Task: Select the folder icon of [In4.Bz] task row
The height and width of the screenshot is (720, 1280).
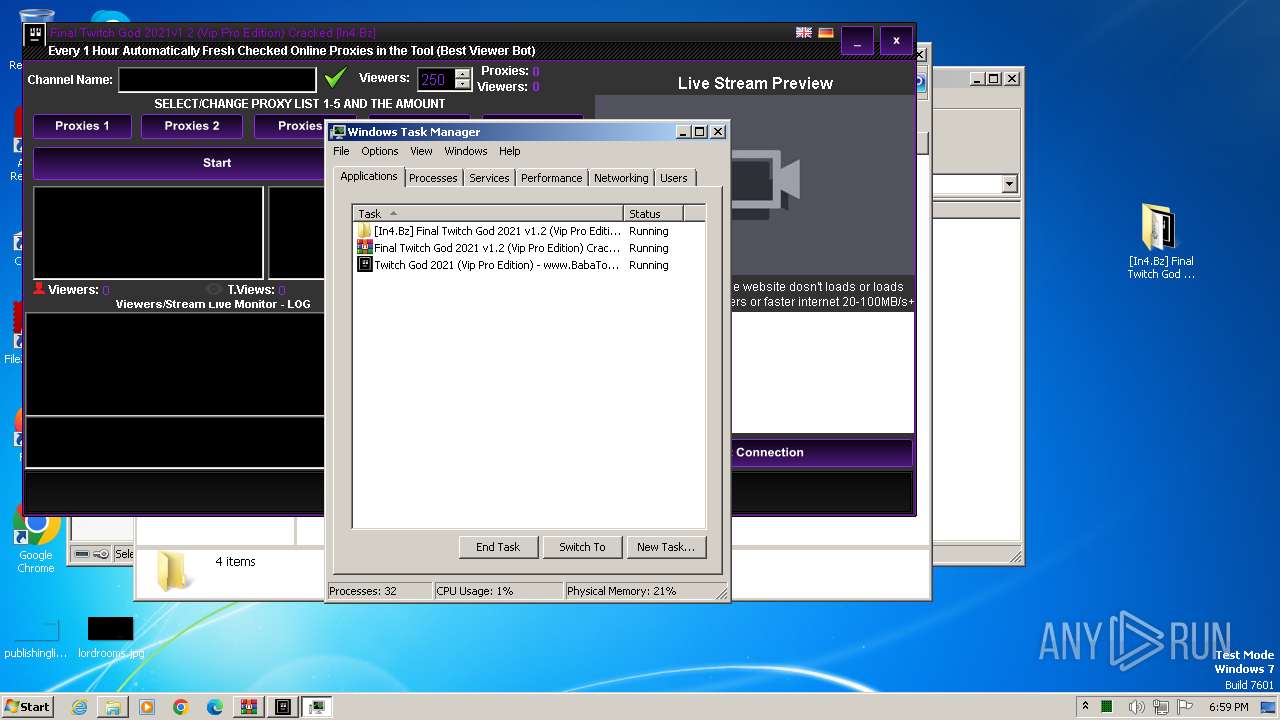Action: [x=365, y=231]
